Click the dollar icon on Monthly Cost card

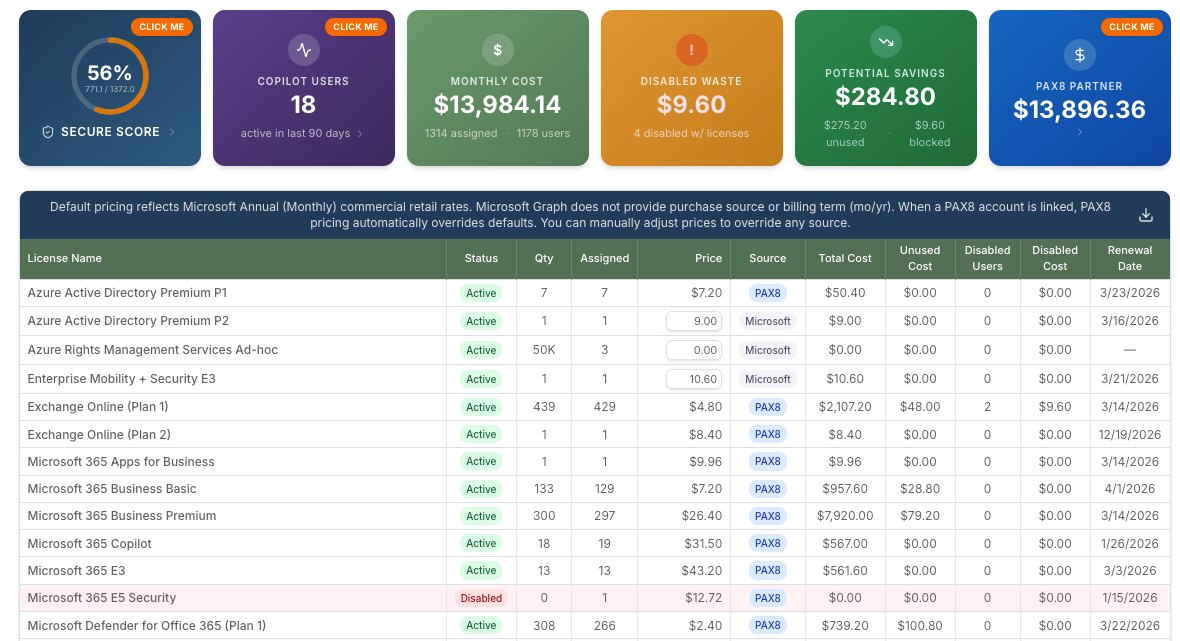pyautogui.click(x=497, y=50)
